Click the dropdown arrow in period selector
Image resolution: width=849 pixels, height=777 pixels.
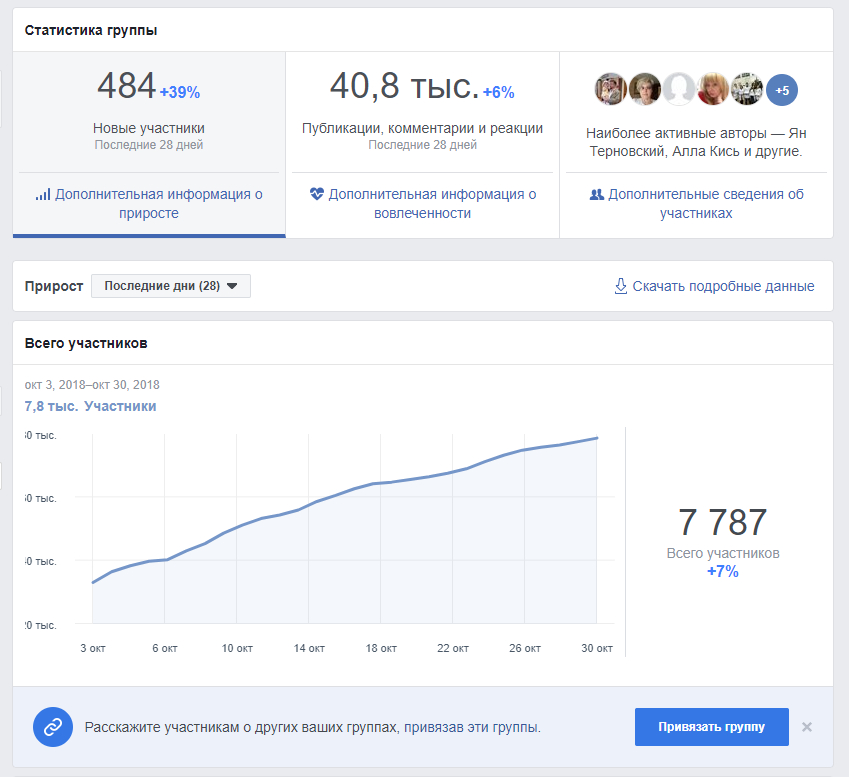(x=232, y=286)
